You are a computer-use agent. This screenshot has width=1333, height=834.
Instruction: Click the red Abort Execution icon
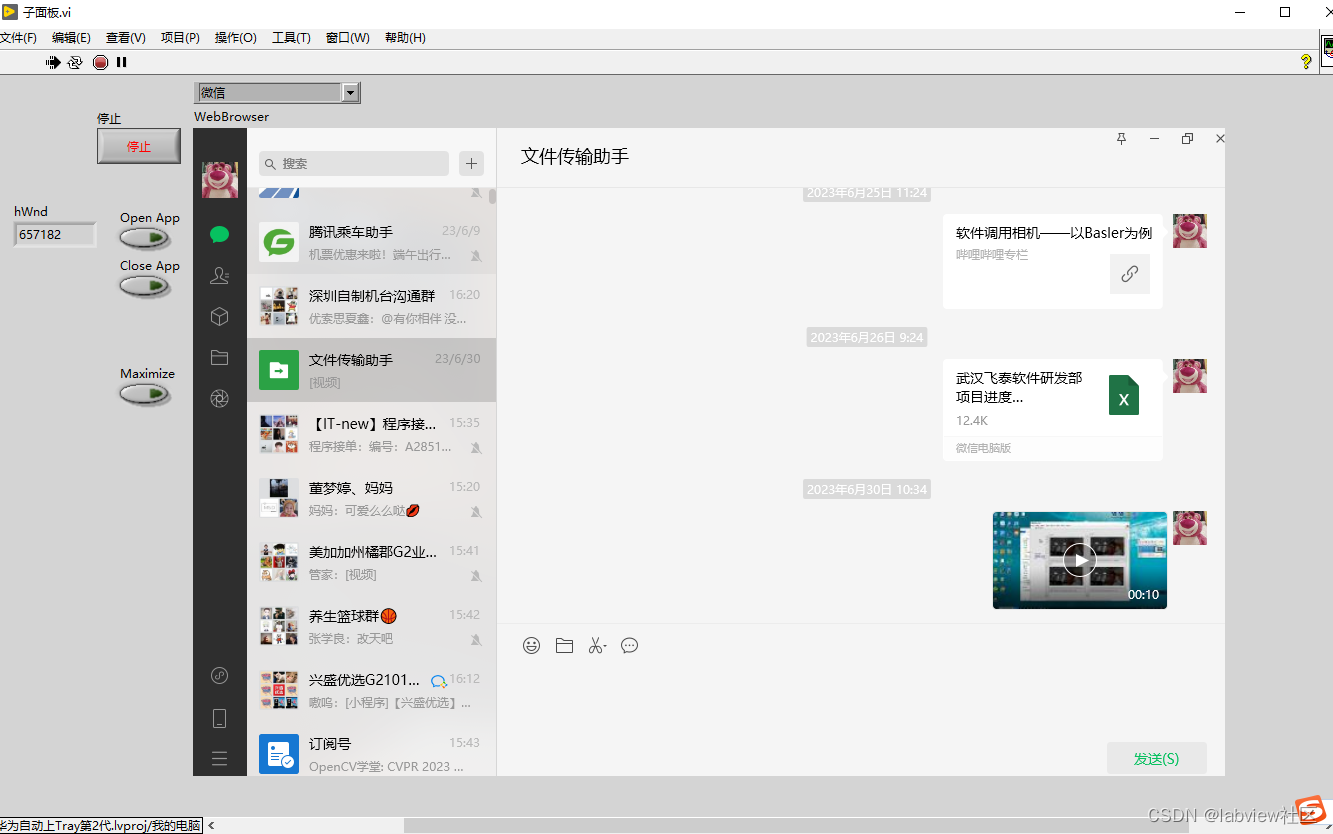click(x=100, y=62)
